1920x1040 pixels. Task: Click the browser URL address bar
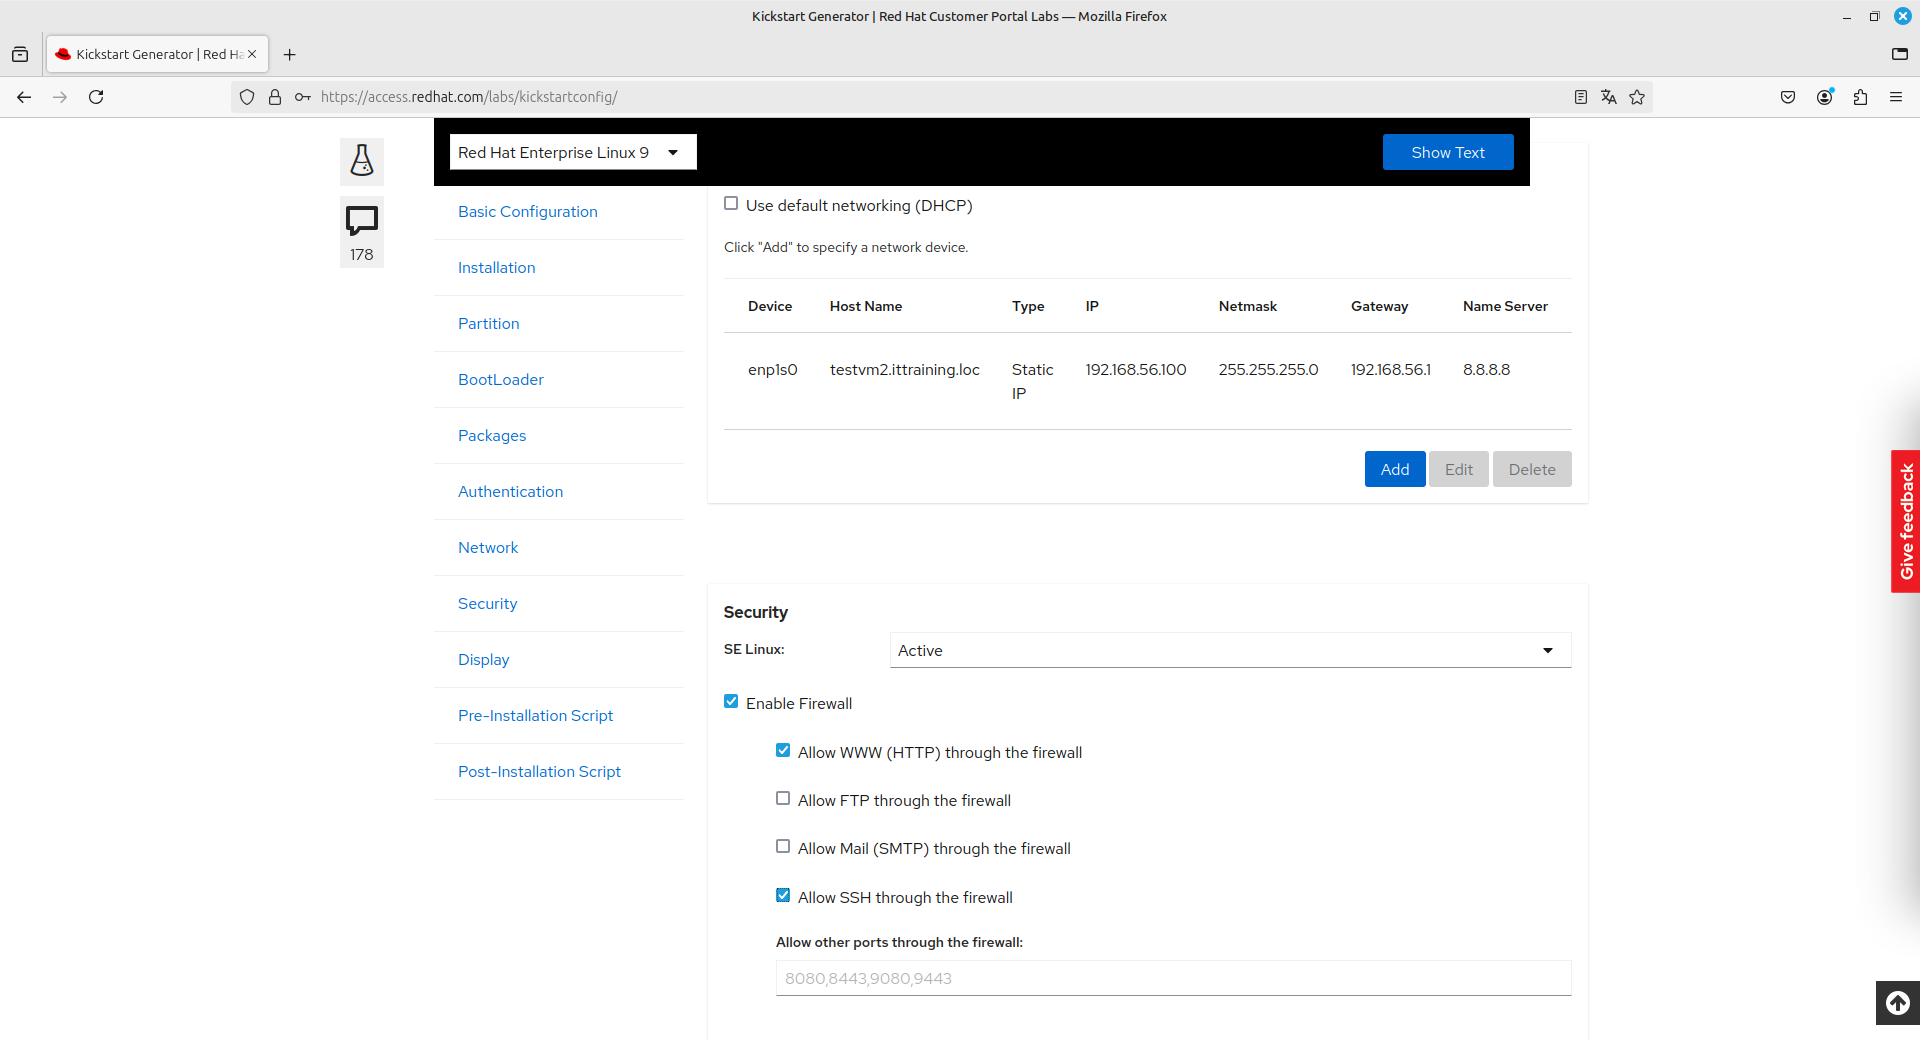click(940, 97)
